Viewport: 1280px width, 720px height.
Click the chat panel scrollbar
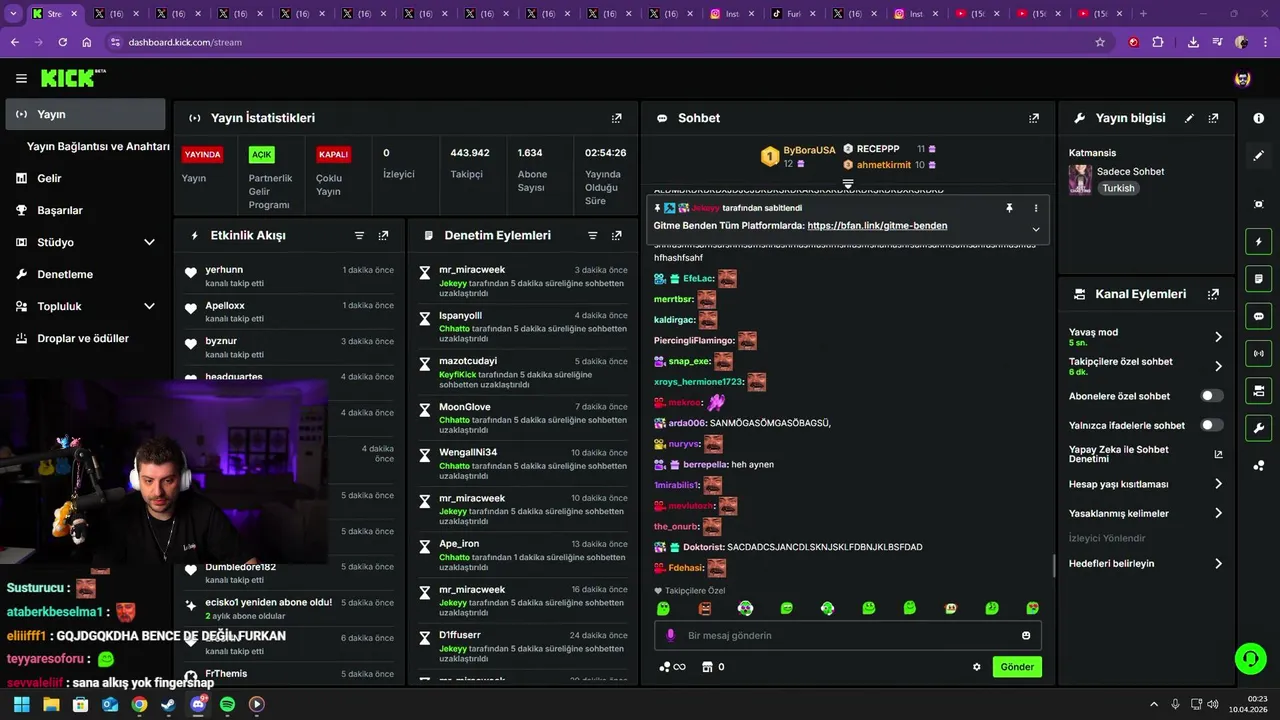1053,566
